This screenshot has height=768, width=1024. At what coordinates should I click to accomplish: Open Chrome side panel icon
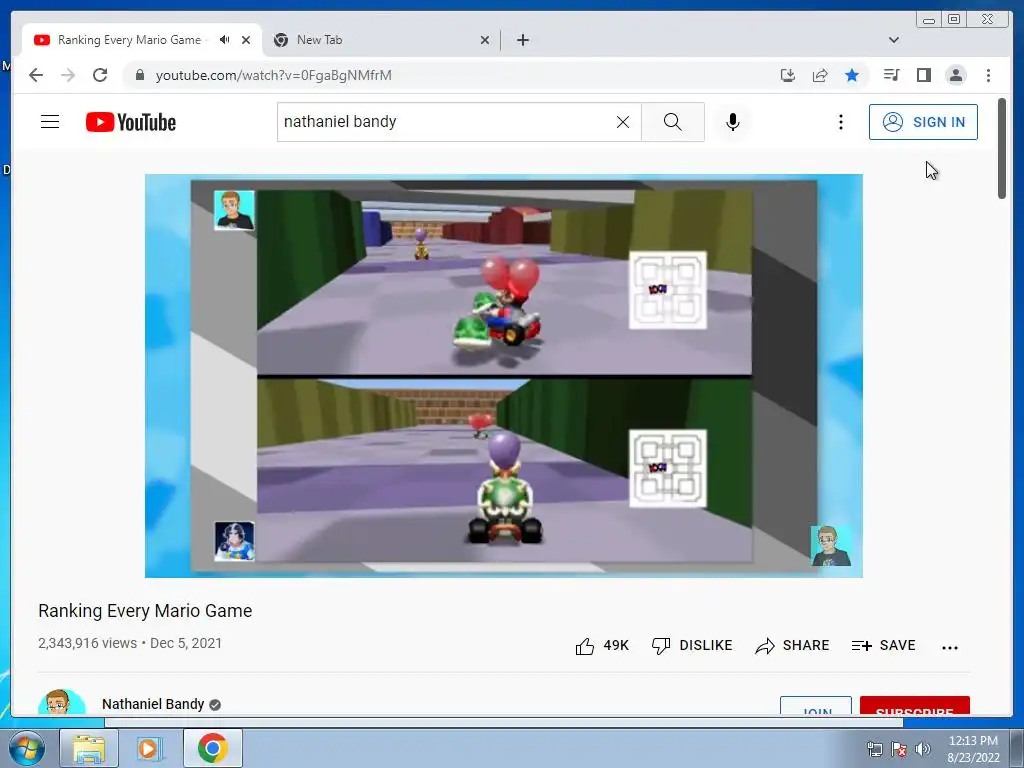(x=923, y=75)
